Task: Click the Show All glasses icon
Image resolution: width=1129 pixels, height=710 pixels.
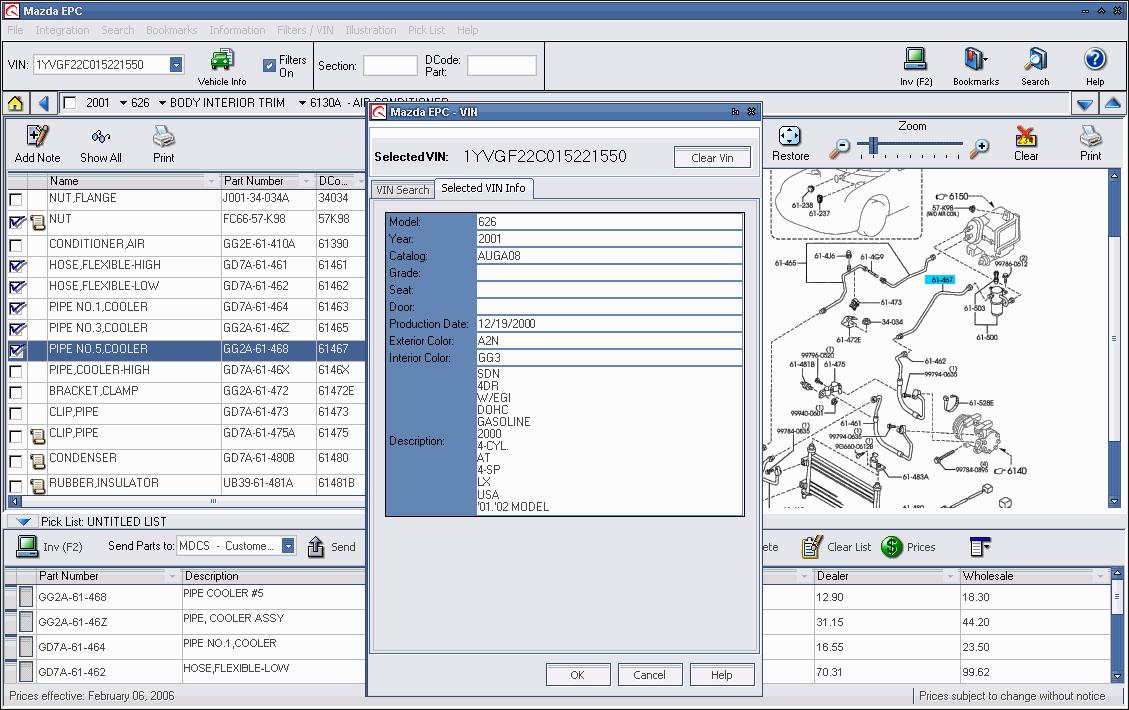Action: [100, 136]
